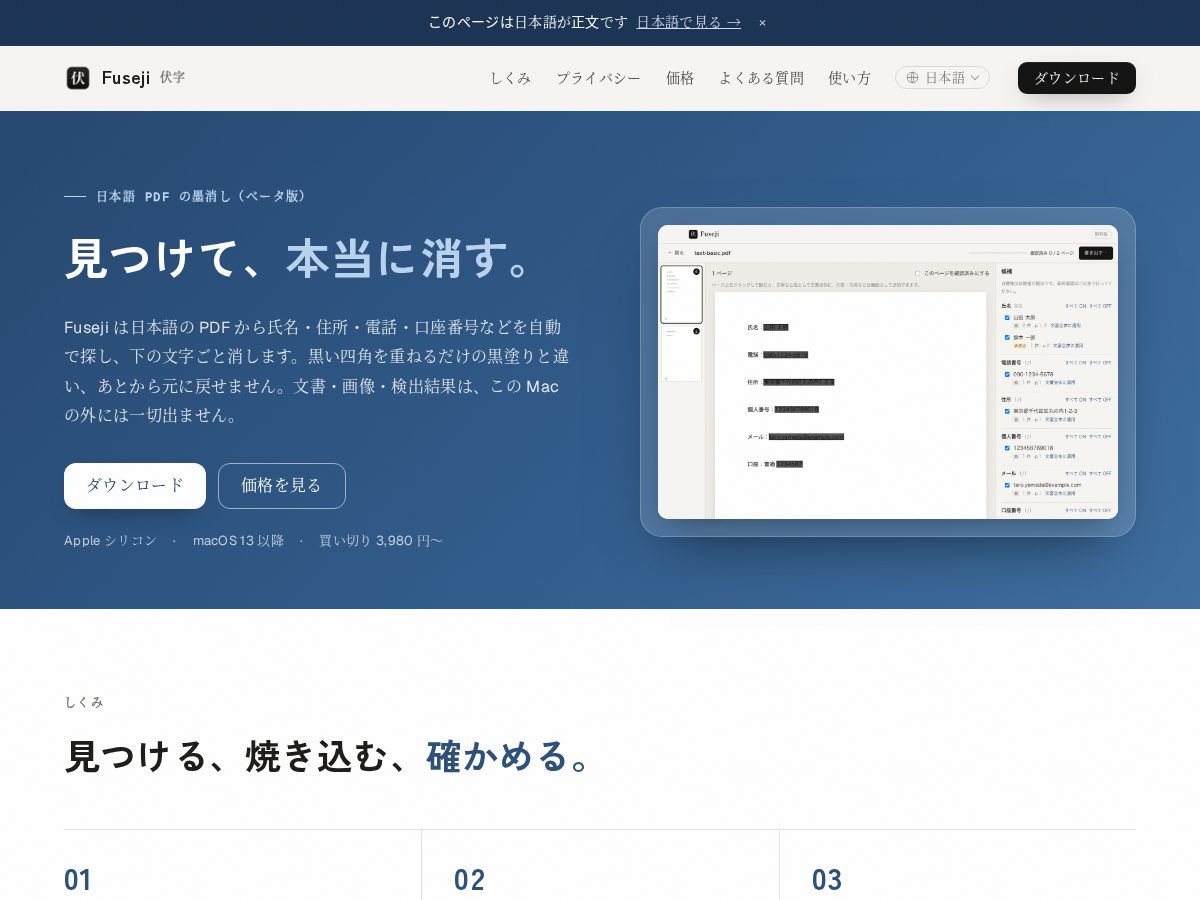The height and width of the screenshot is (900, 1200).
Task: Toggle 090-1234-5678 checkbox in app preview
Action: [x=1007, y=374]
